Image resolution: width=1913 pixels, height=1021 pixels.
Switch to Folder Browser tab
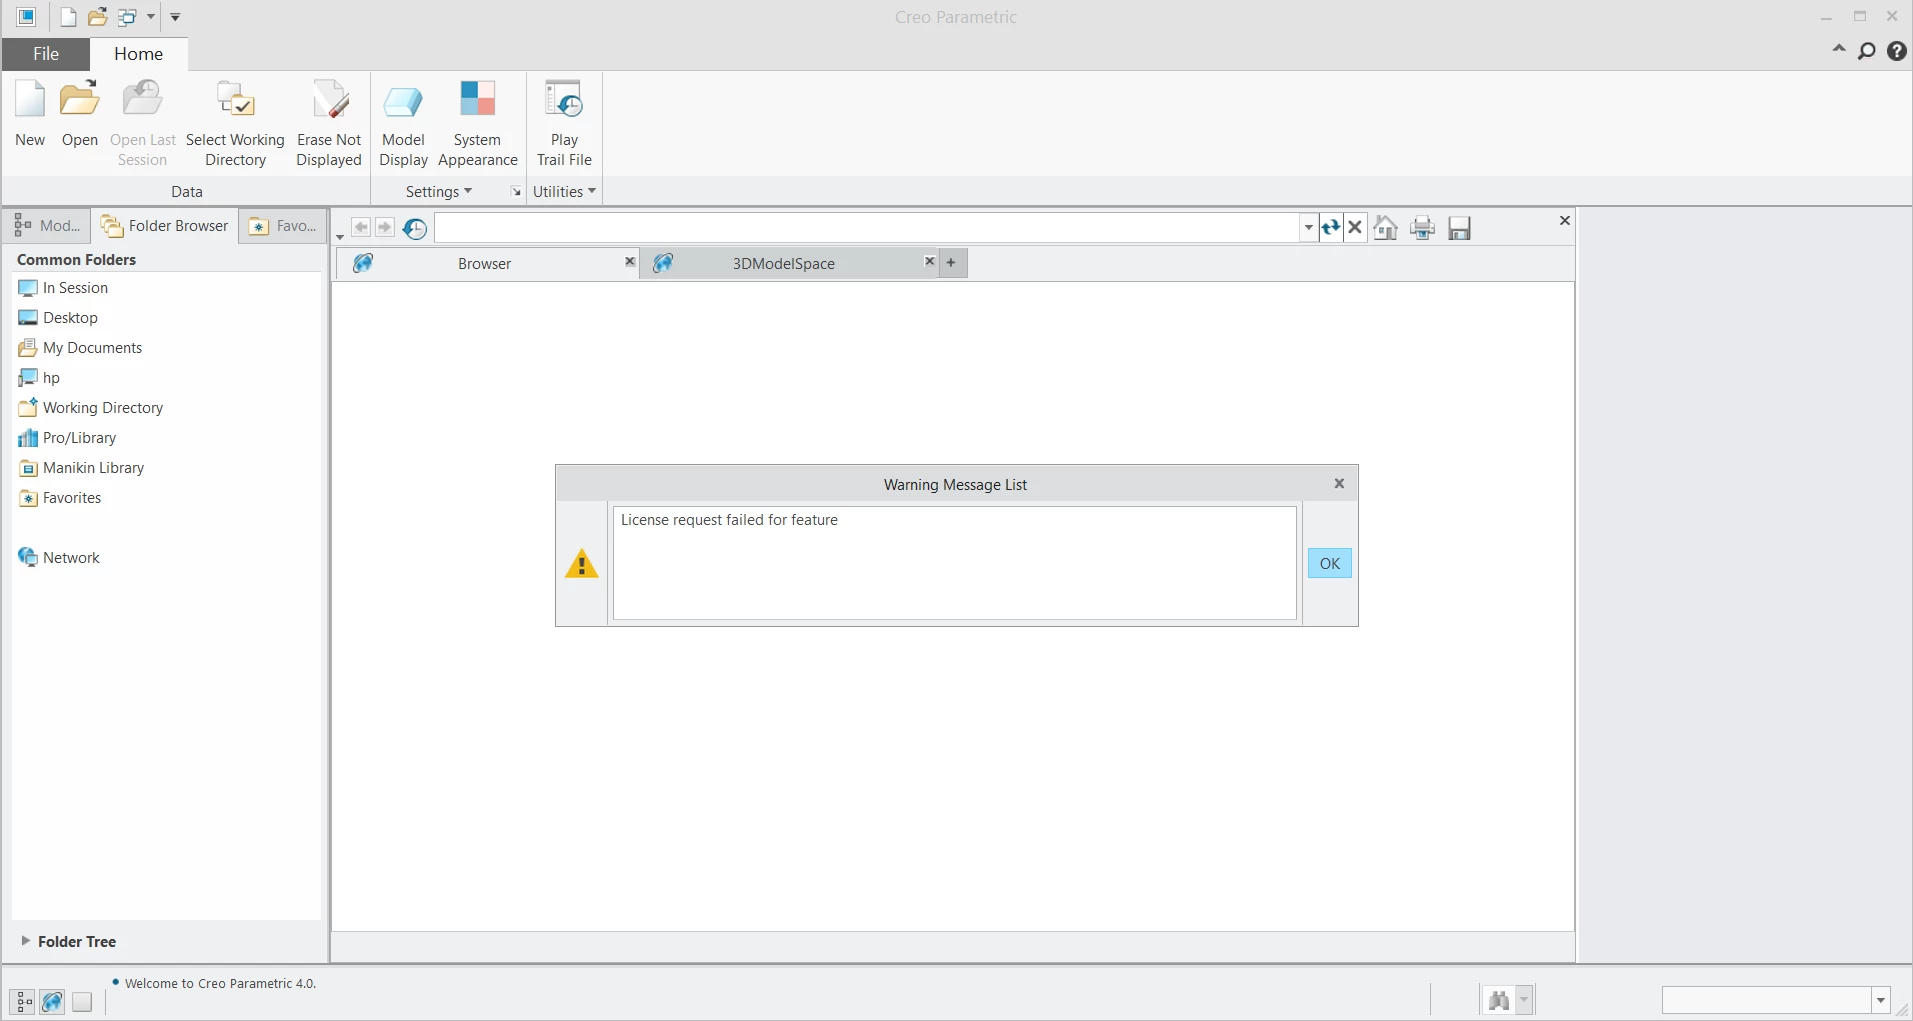click(166, 226)
